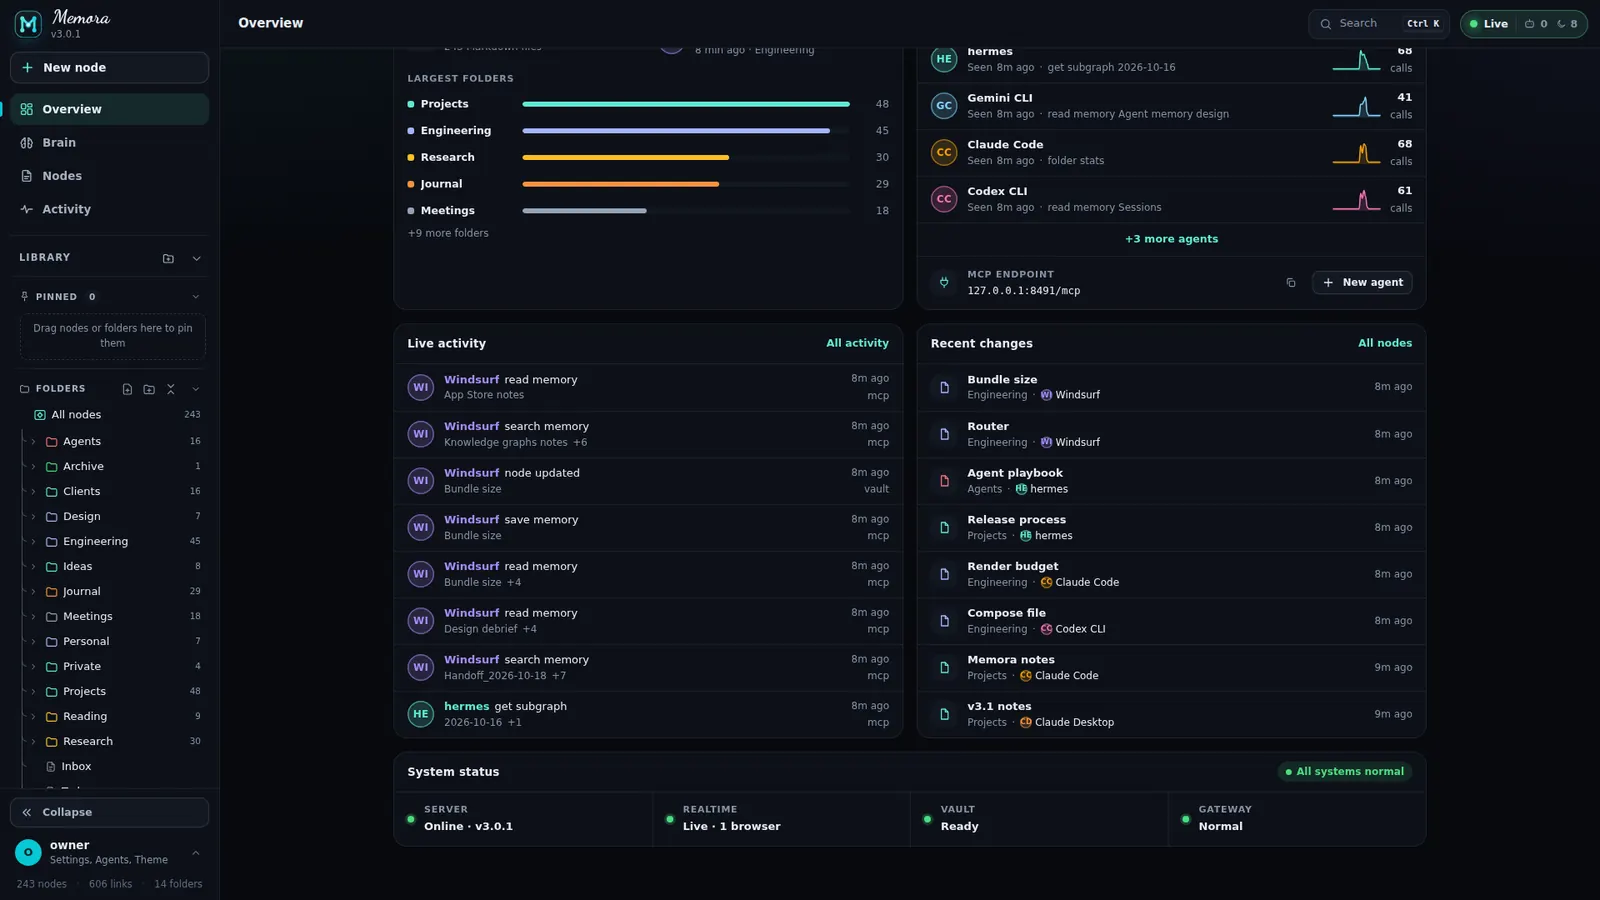The width and height of the screenshot is (1600, 900).
Task: Click the document icon for Bundle size
Action: 944,387
